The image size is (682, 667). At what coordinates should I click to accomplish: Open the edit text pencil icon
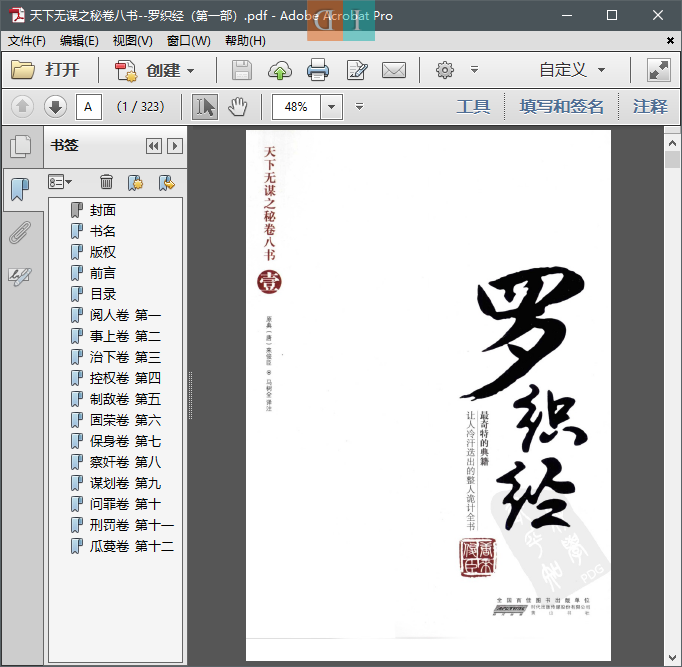click(357, 70)
